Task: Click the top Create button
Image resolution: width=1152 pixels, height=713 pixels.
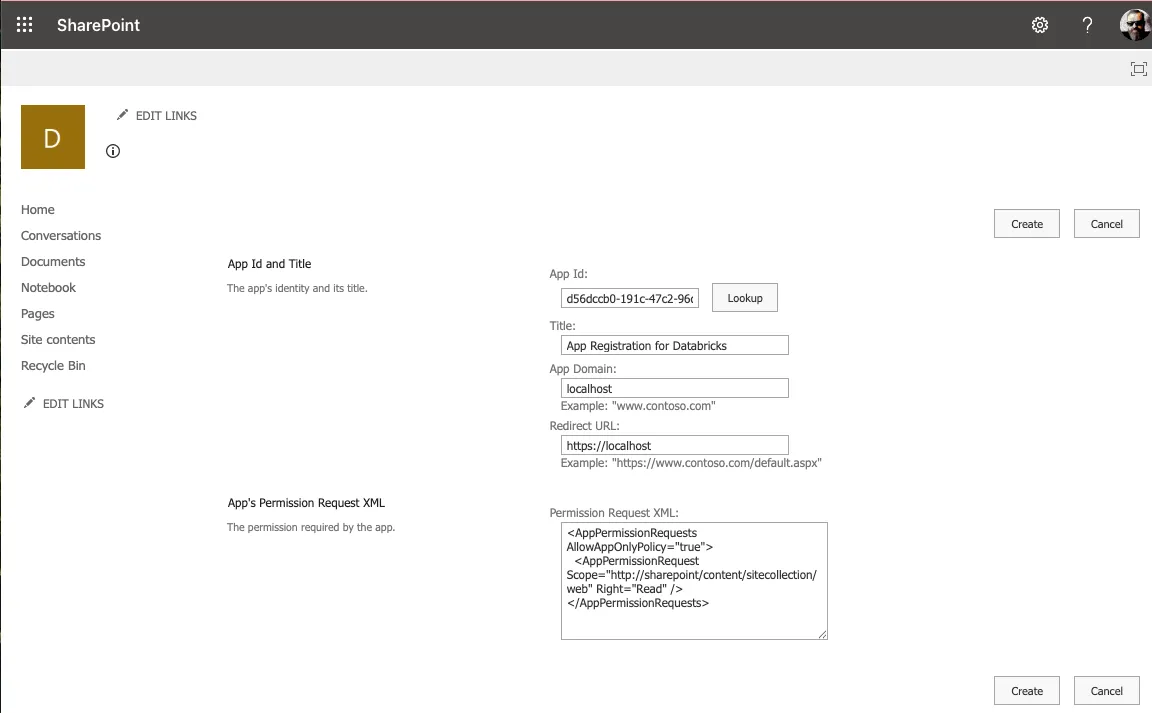Action: pos(1026,224)
